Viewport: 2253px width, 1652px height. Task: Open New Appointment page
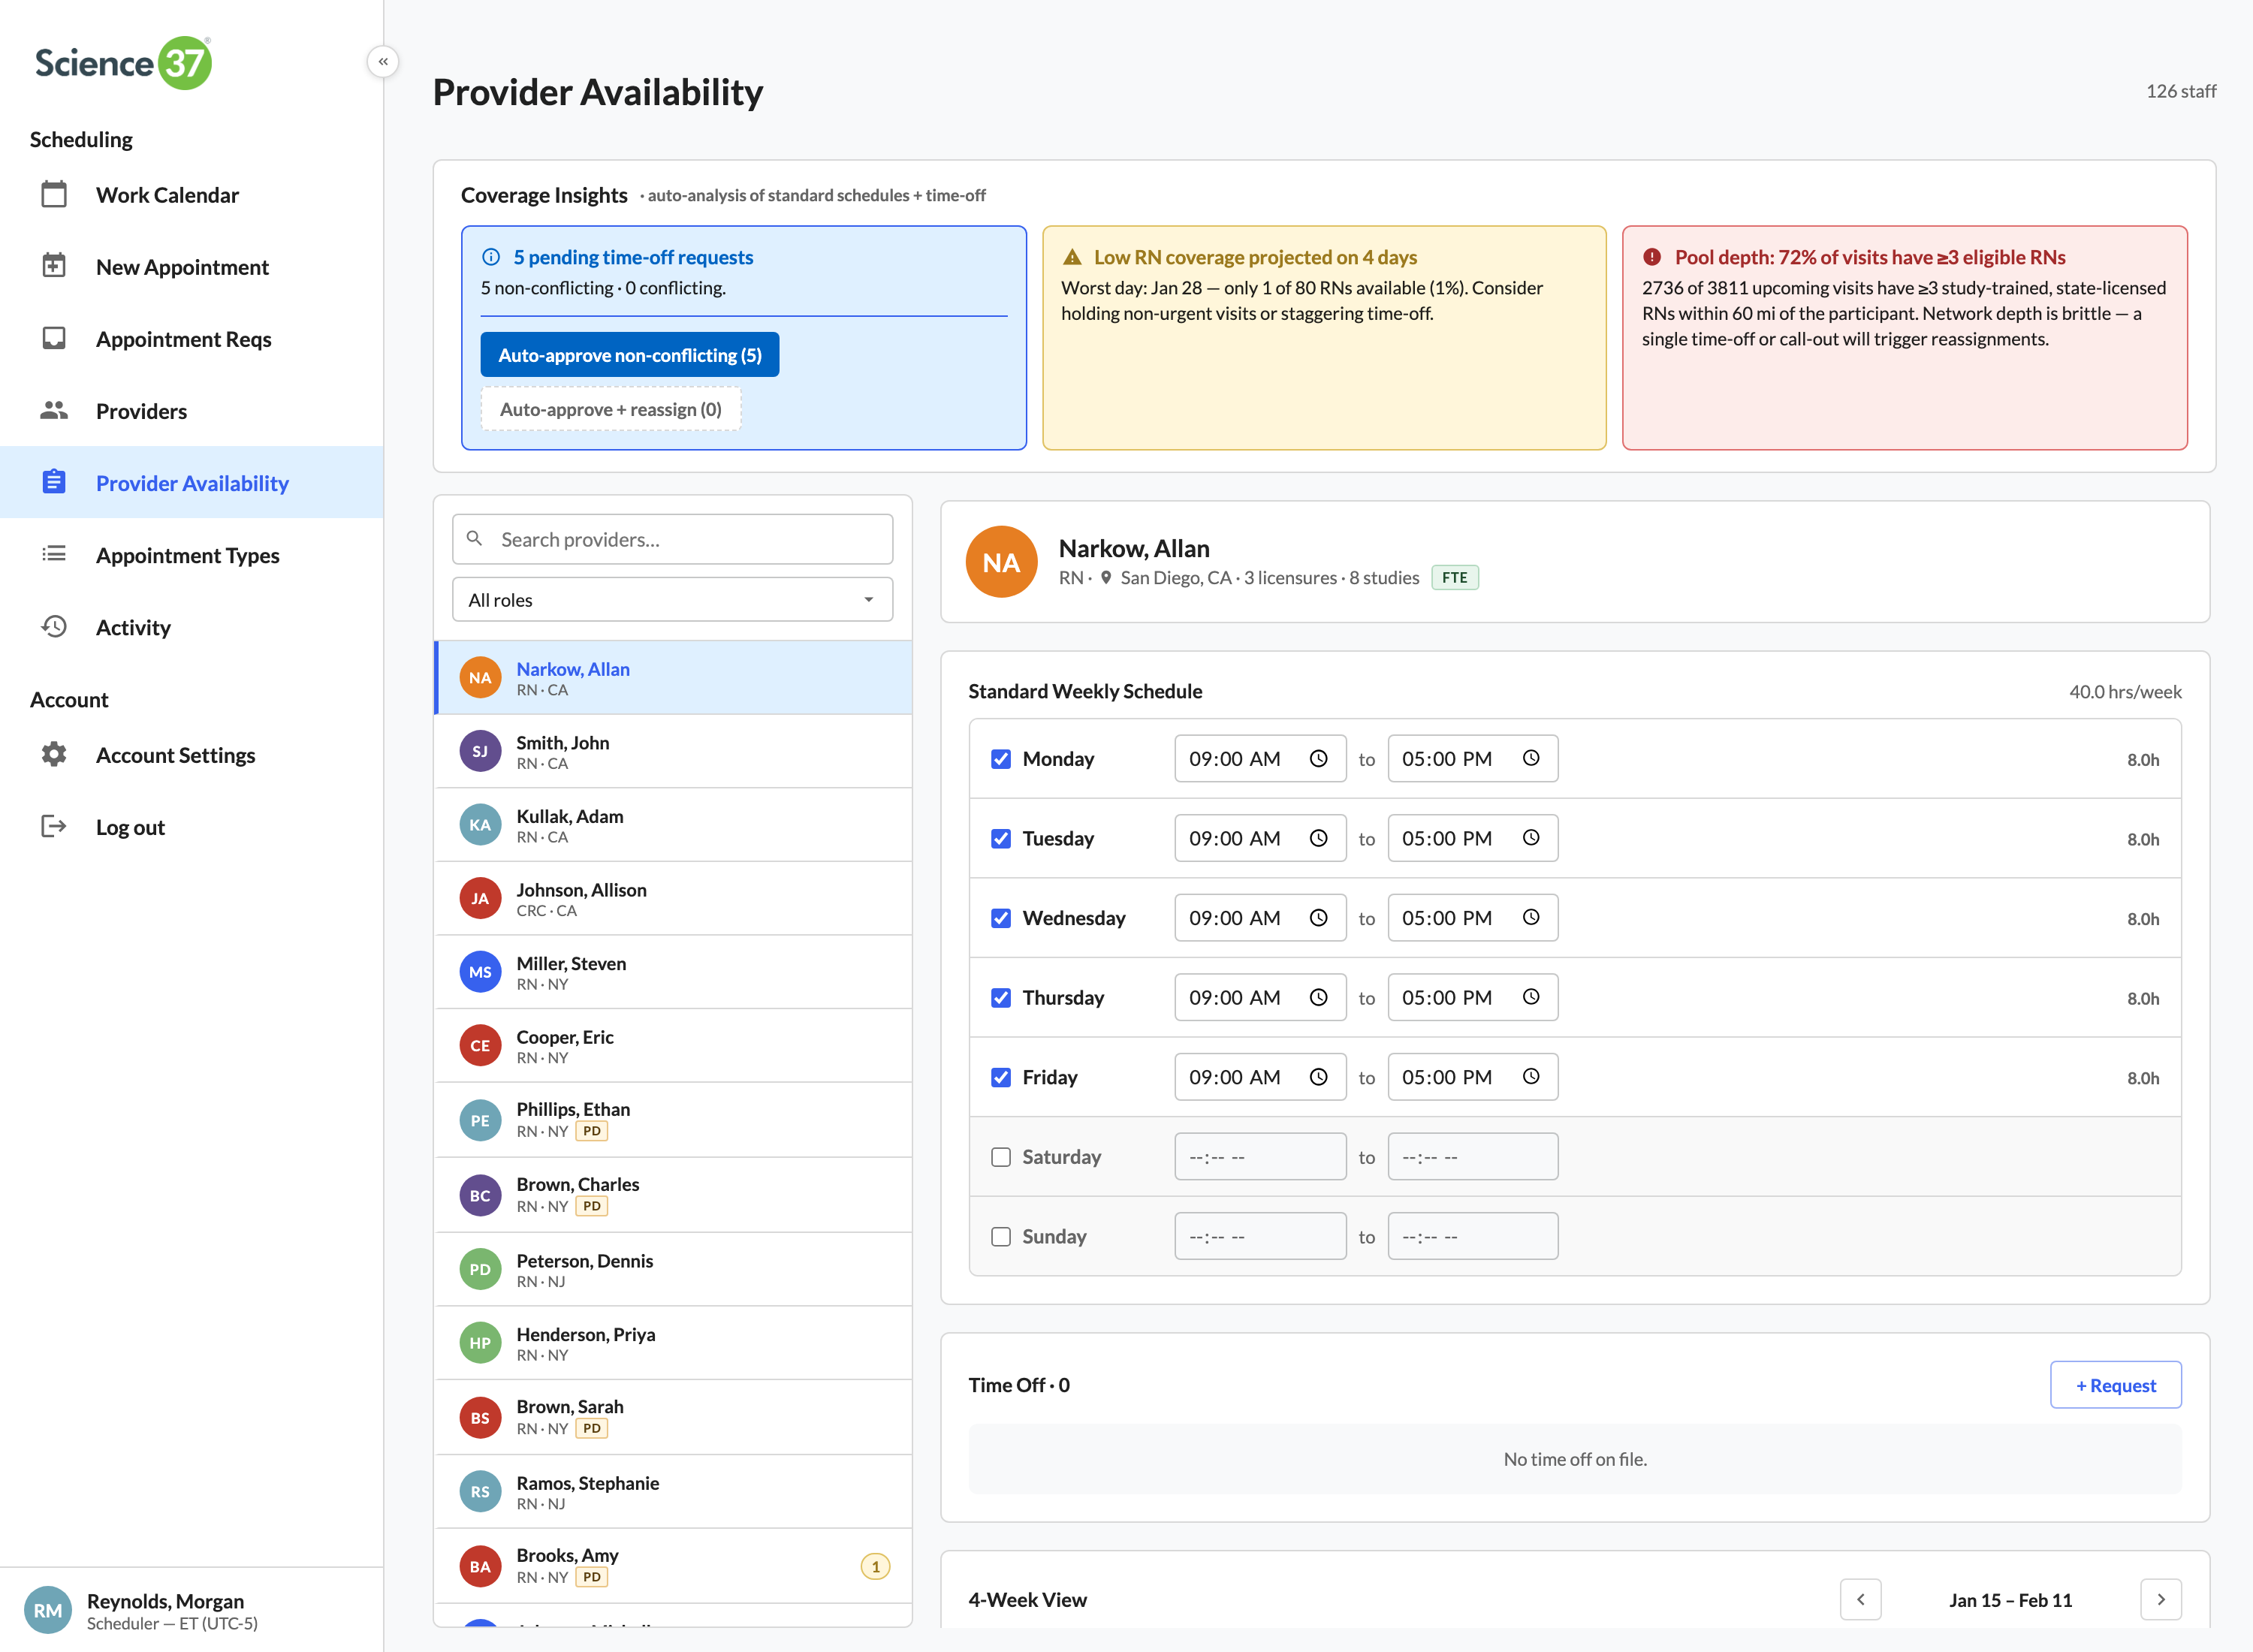[x=192, y=266]
